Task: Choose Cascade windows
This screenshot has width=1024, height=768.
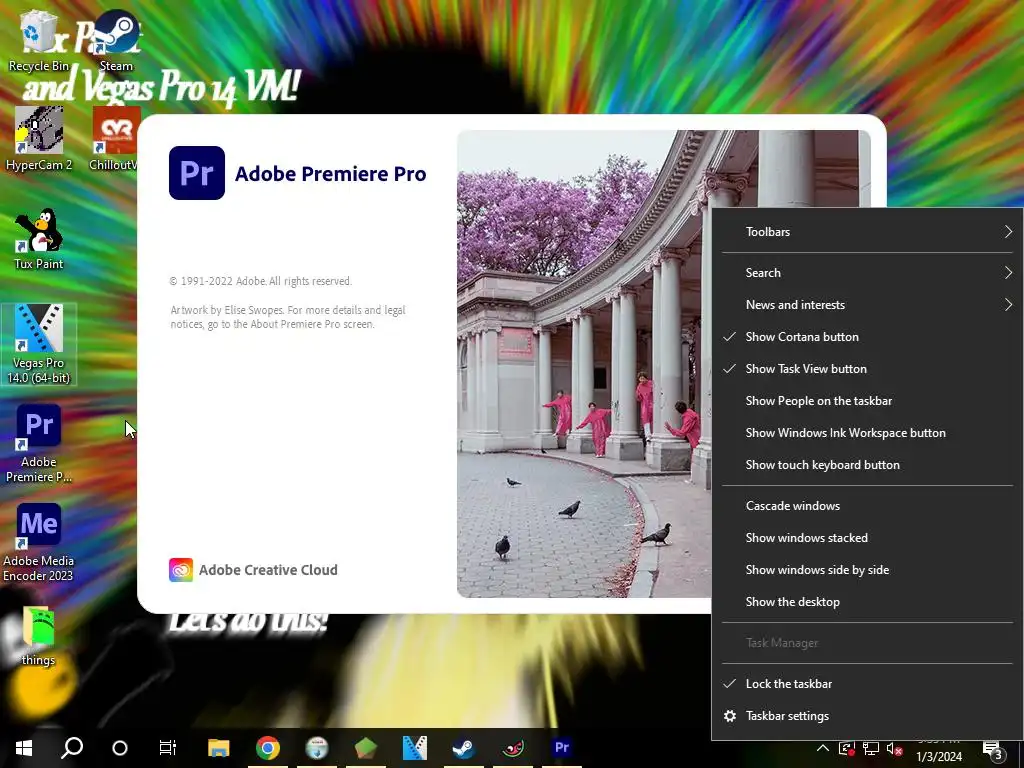Action: click(x=867, y=506)
